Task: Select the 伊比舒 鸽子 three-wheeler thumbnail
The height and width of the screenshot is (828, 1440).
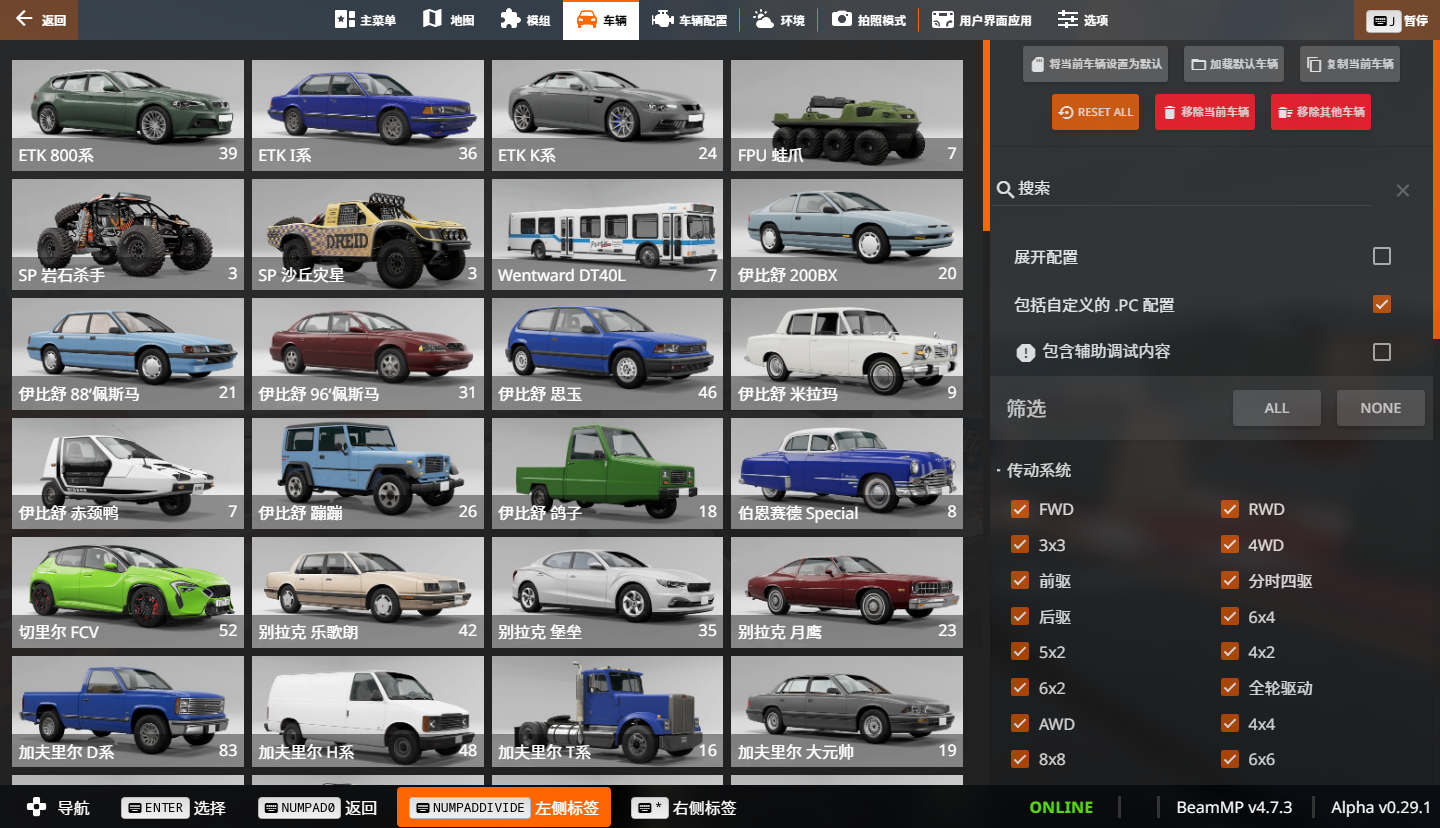Action: coord(607,473)
